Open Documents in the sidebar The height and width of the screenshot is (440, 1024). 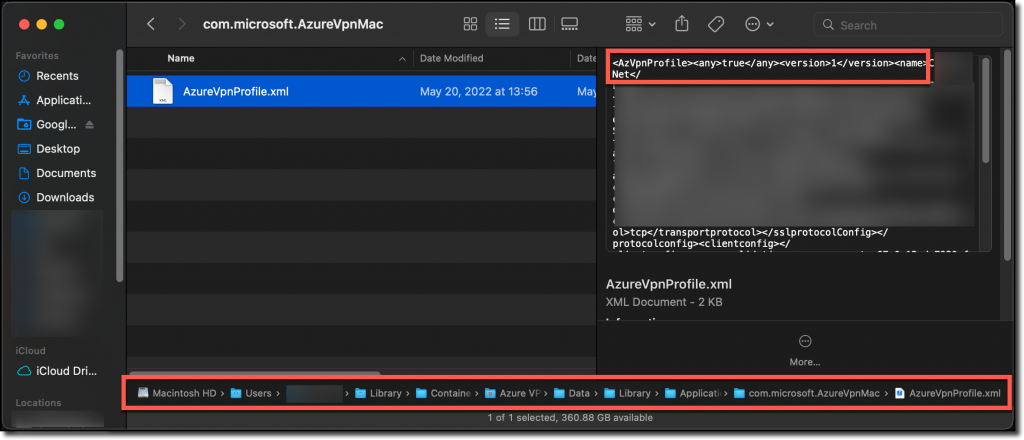click(x=57, y=173)
